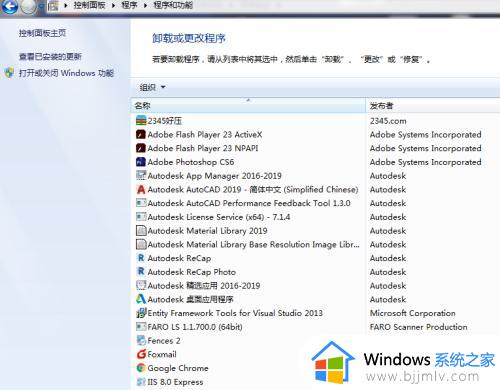Click 程序 in the address breadcrumb
This screenshot has height=390, width=500.
129,5
